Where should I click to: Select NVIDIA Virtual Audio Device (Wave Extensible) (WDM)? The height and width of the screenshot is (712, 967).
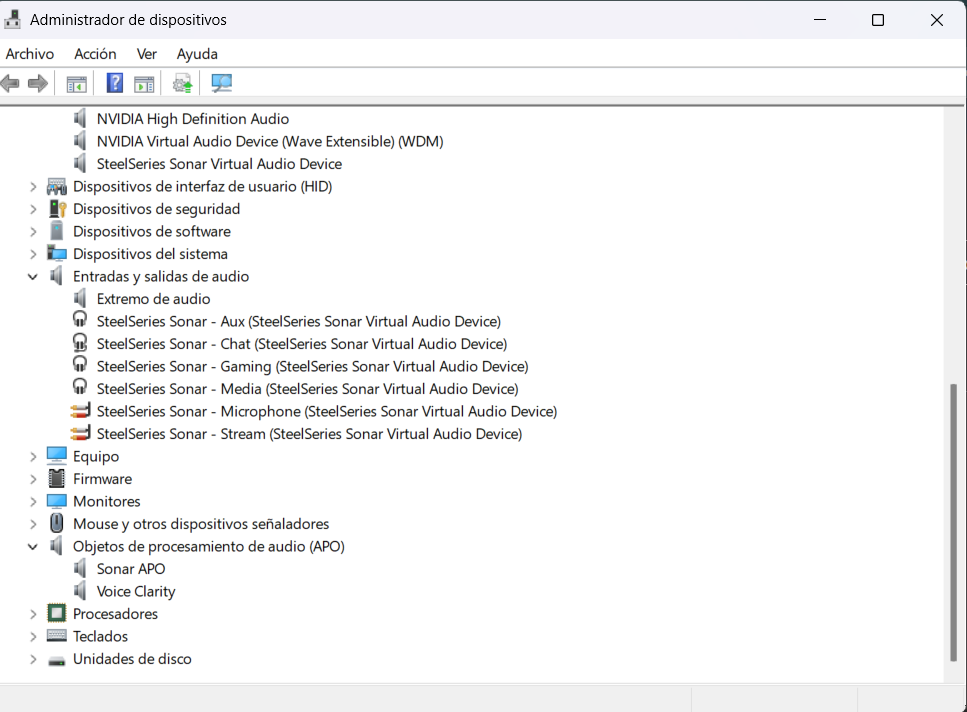coord(270,141)
